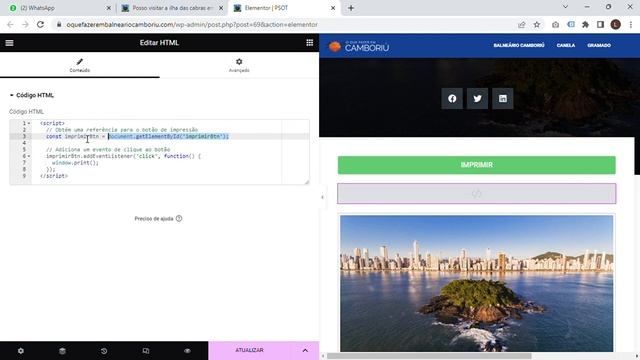This screenshot has width=640, height=360.
Task: Select the HTML widget placeholder in preview
Action: pos(476,193)
